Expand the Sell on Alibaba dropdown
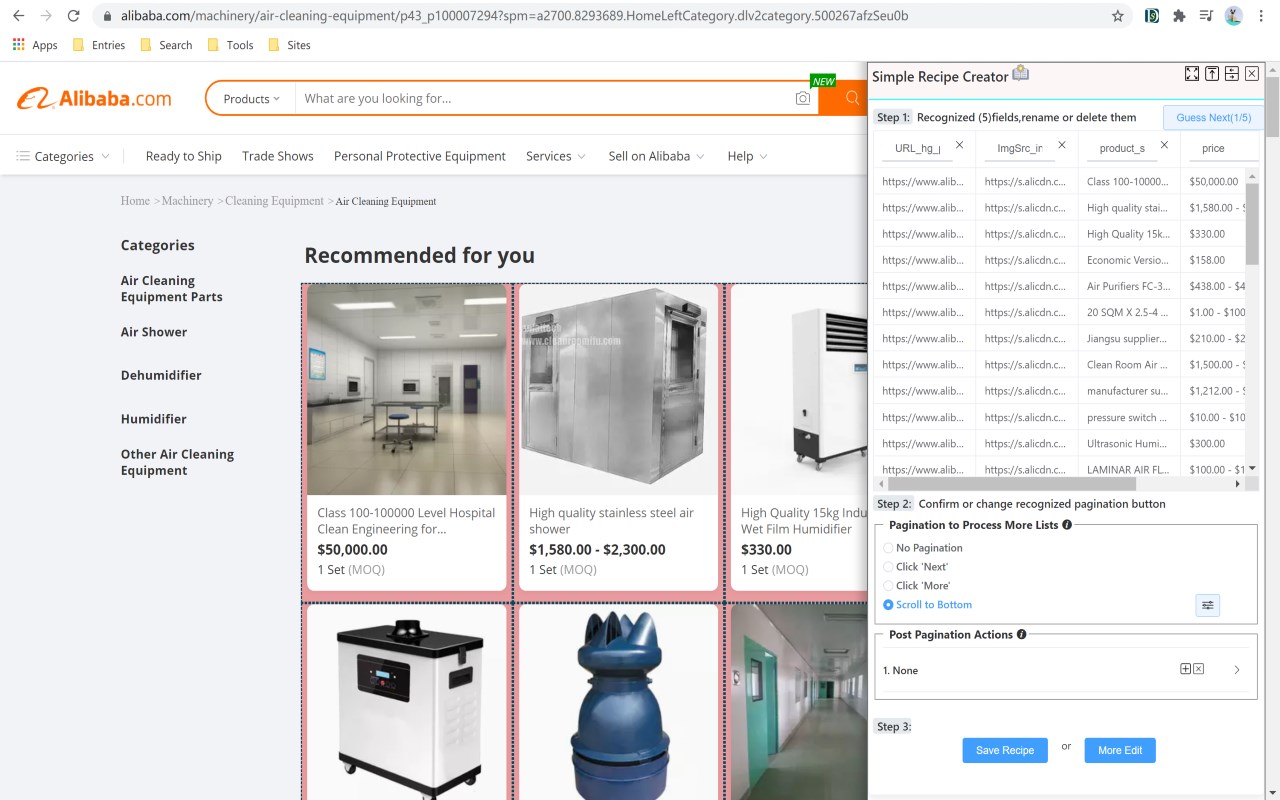This screenshot has width=1280, height=800. (x=656, y=156)
